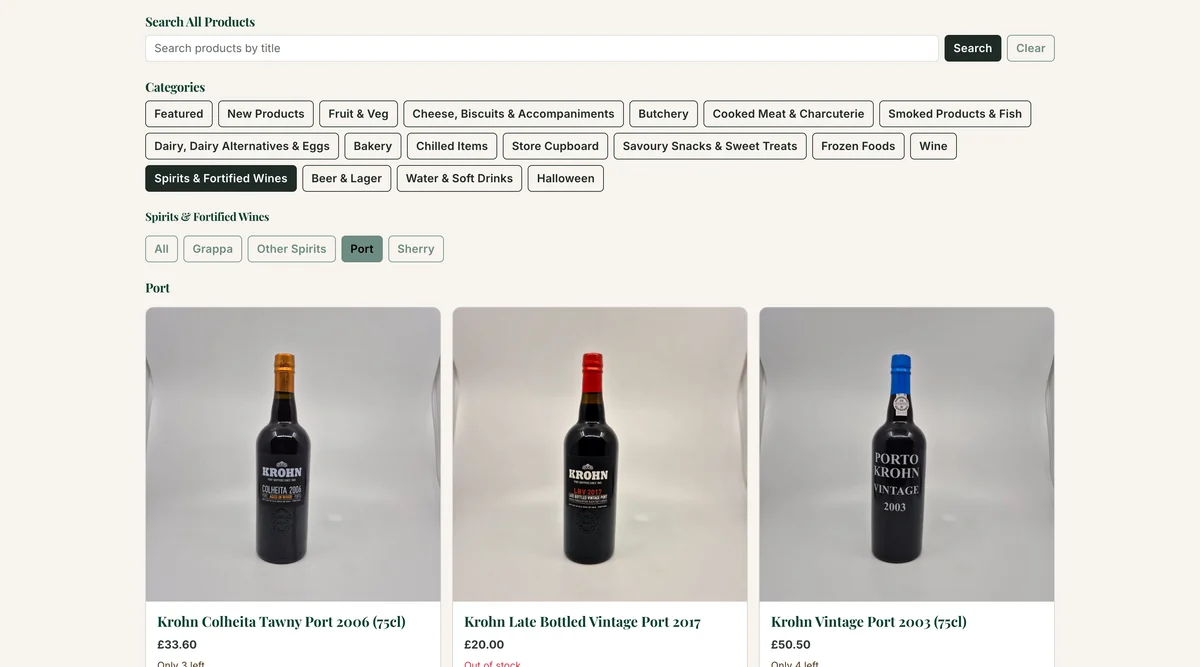Click the Krohn Colheita Tawny Port 2006 title
The width and height of the screenshot is (1200, 667).
(x=281, y=622)
